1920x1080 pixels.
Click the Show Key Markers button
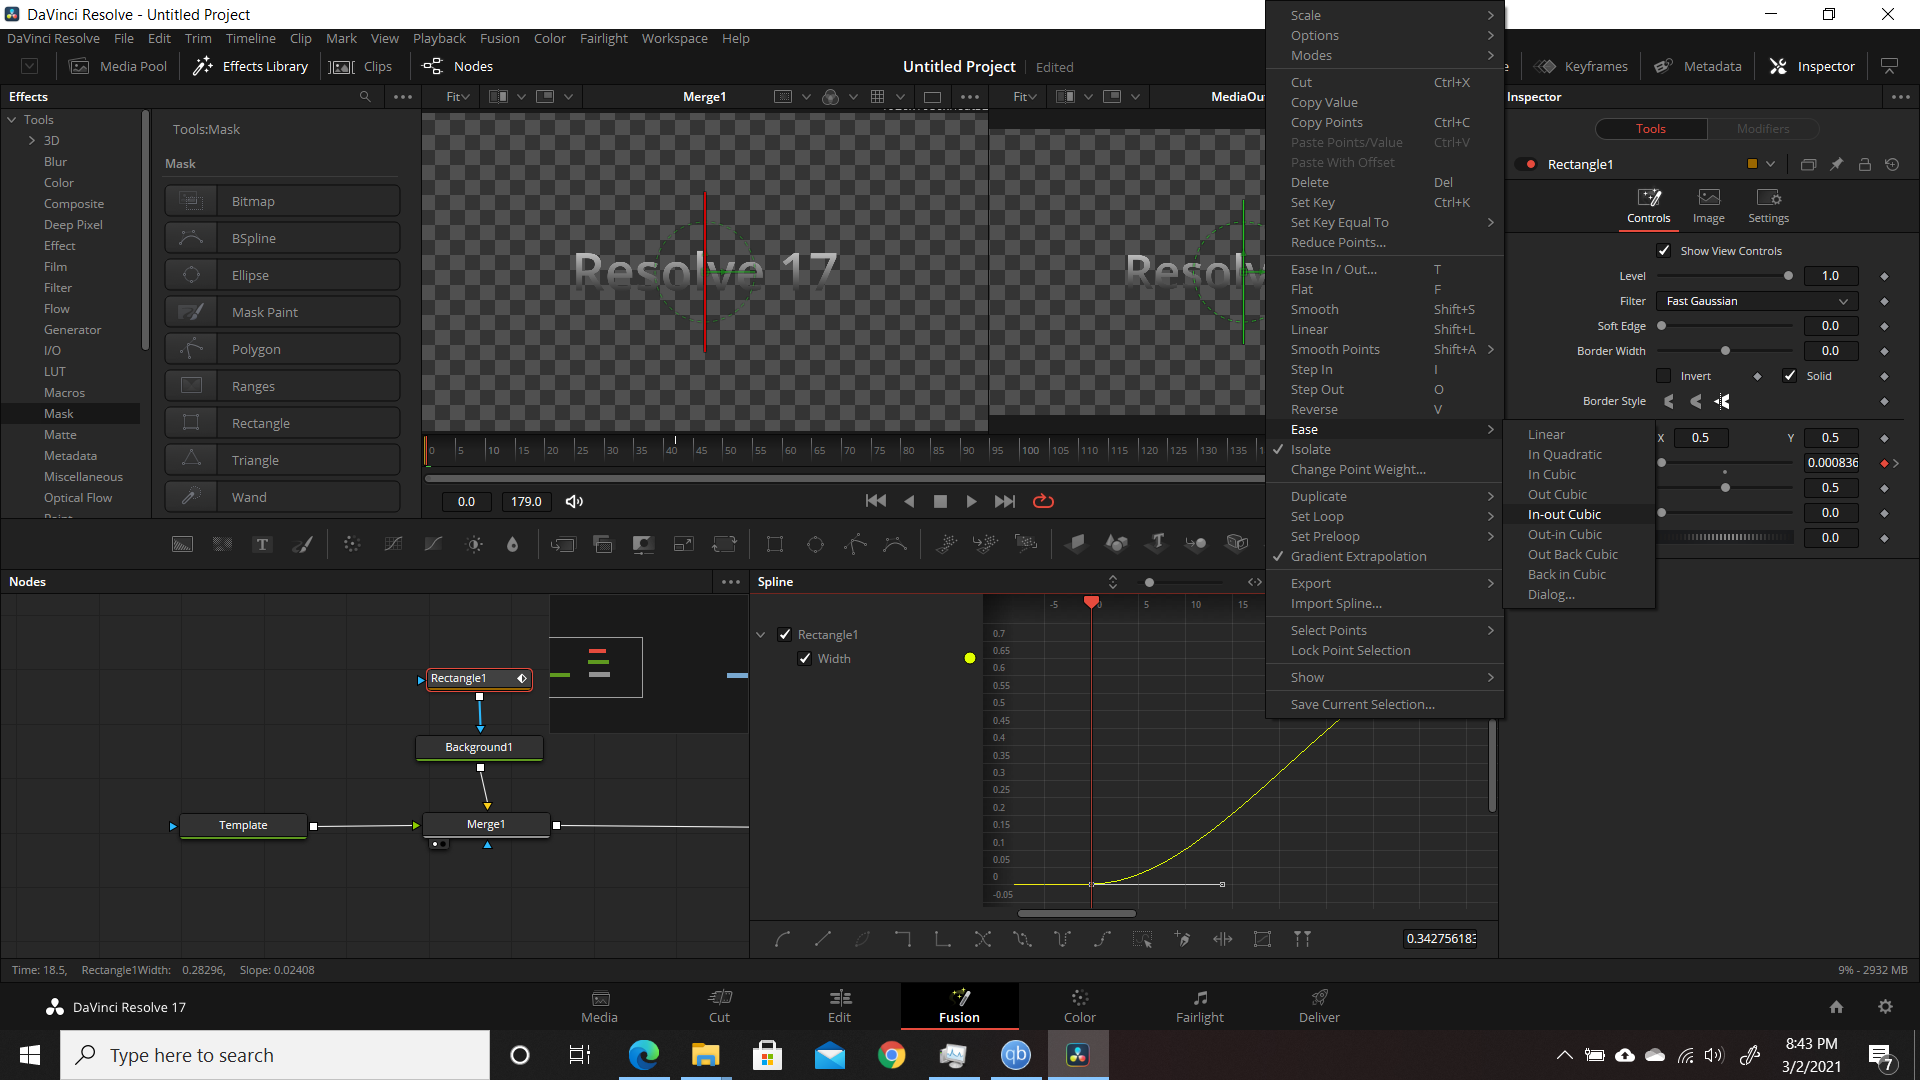click(1302, 939)
